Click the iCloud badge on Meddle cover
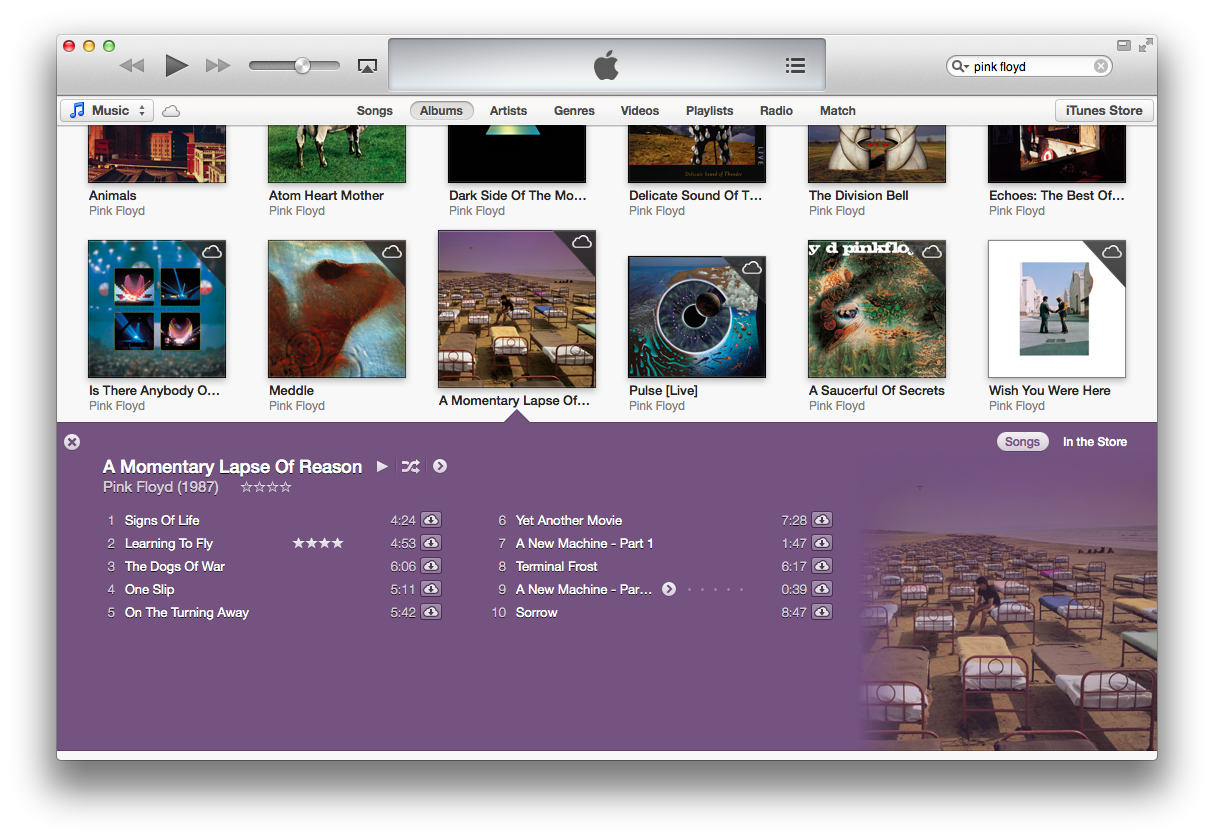The image size is (1214, 839). [391, 252]
